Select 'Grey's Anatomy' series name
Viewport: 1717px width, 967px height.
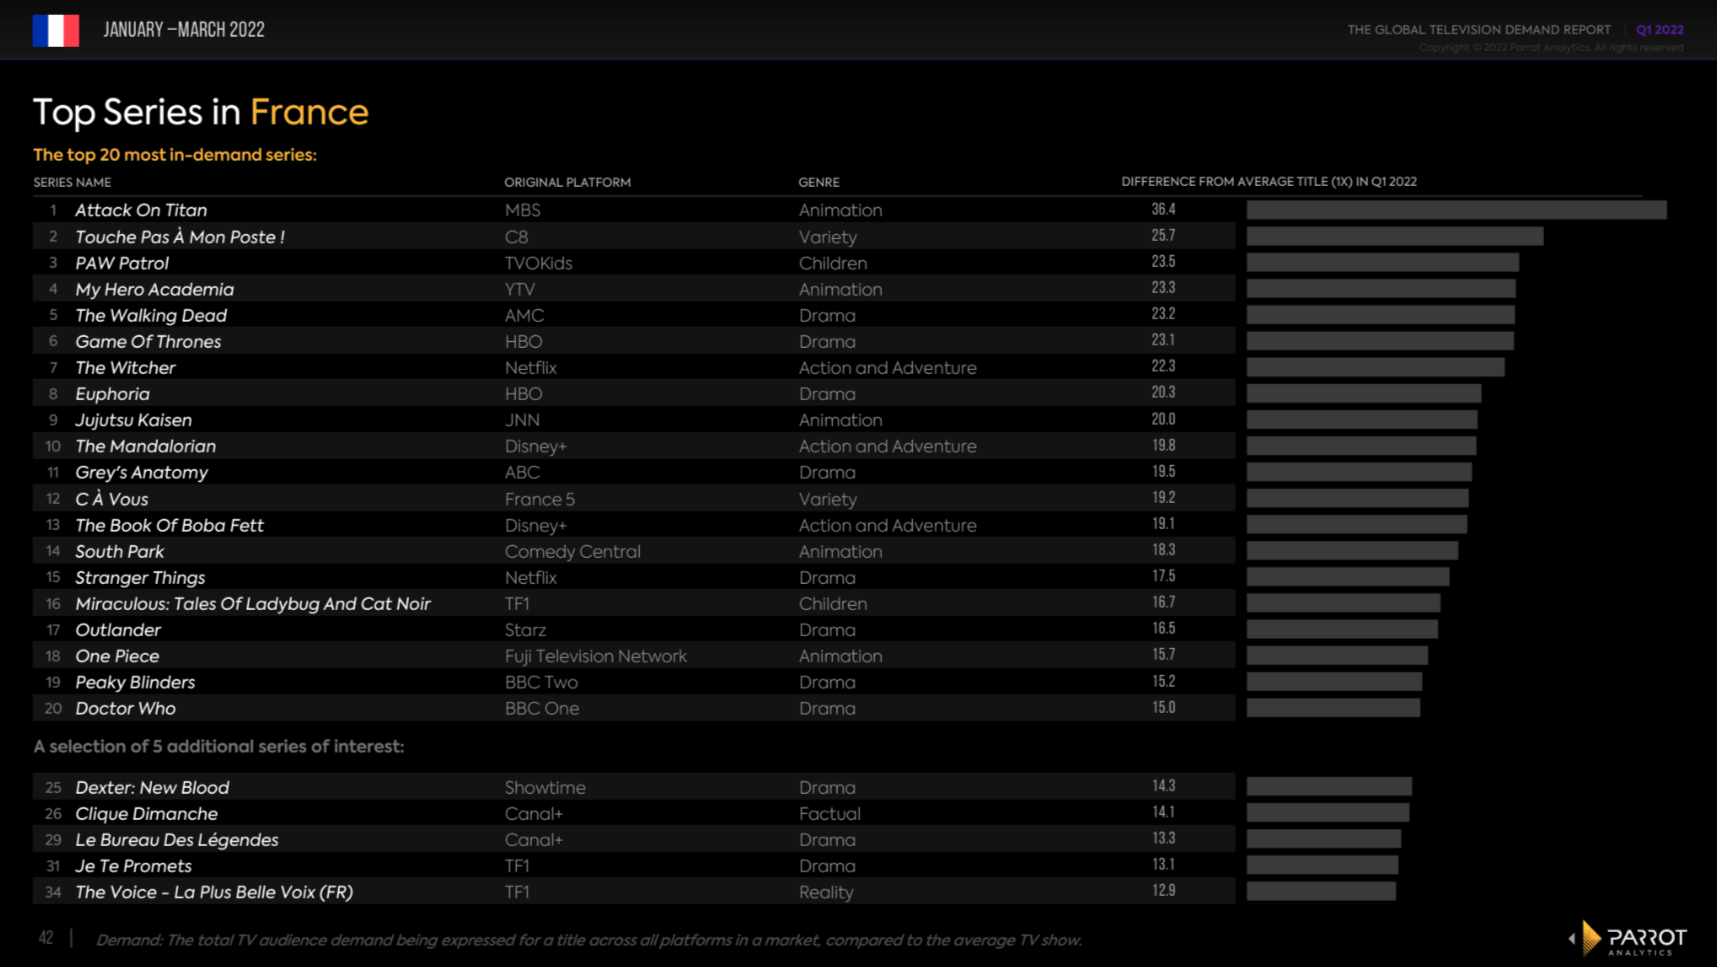(141, 472)
